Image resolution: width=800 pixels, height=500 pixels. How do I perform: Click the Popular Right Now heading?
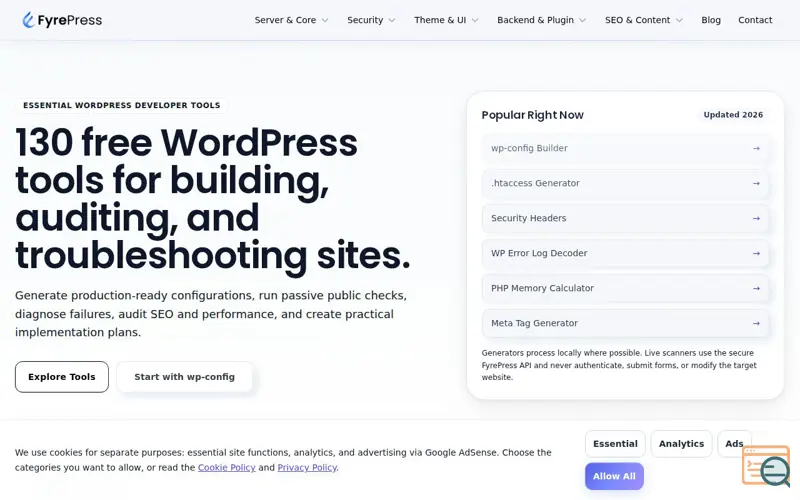tap(533, 115)
